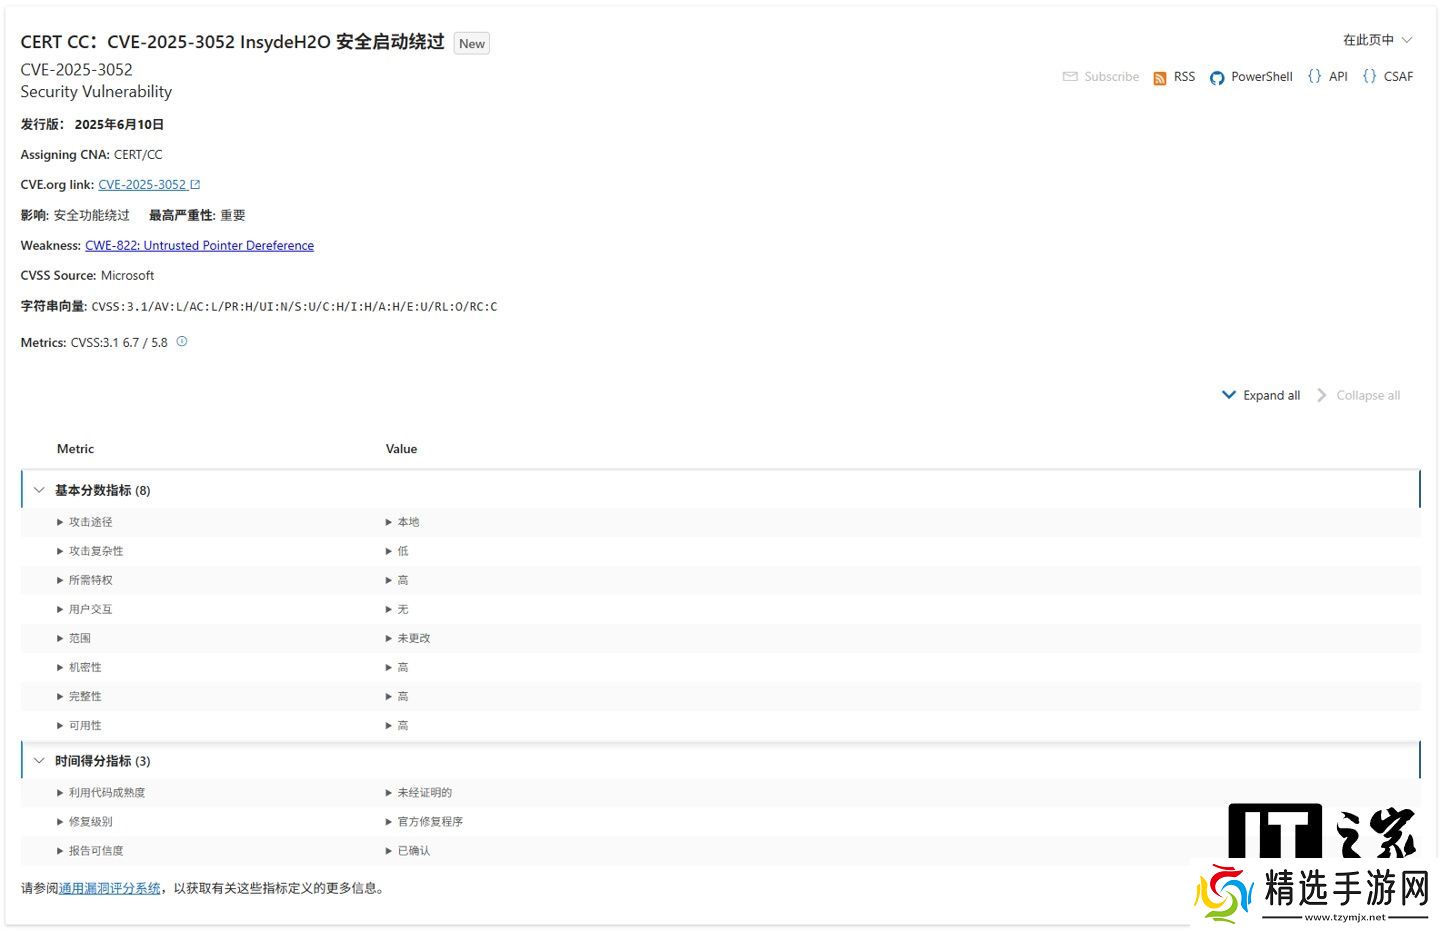Click the New badge beside the title
The image size is (1440, 930).
pos(472,43)
